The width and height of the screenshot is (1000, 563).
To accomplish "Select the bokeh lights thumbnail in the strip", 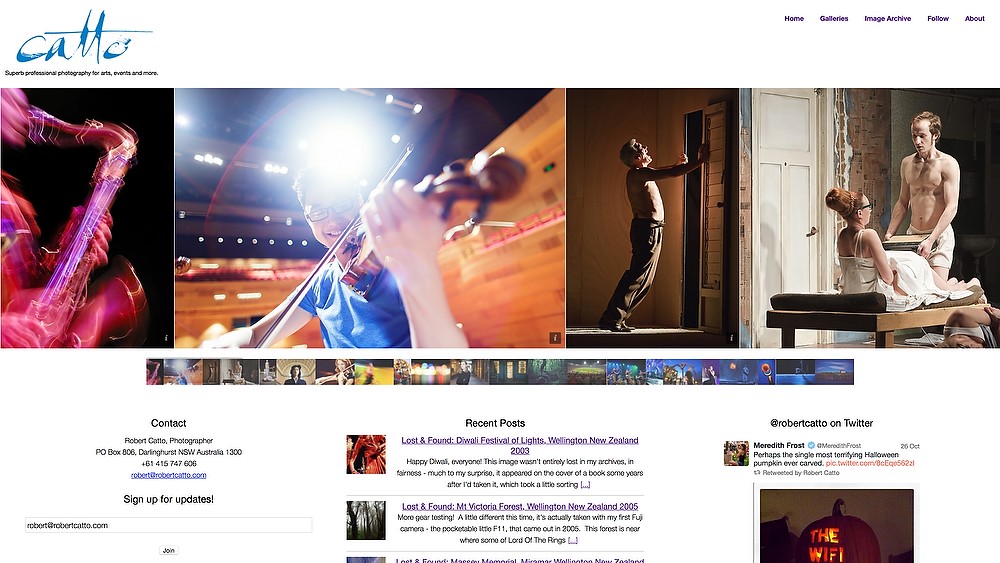I will [430, 372].
